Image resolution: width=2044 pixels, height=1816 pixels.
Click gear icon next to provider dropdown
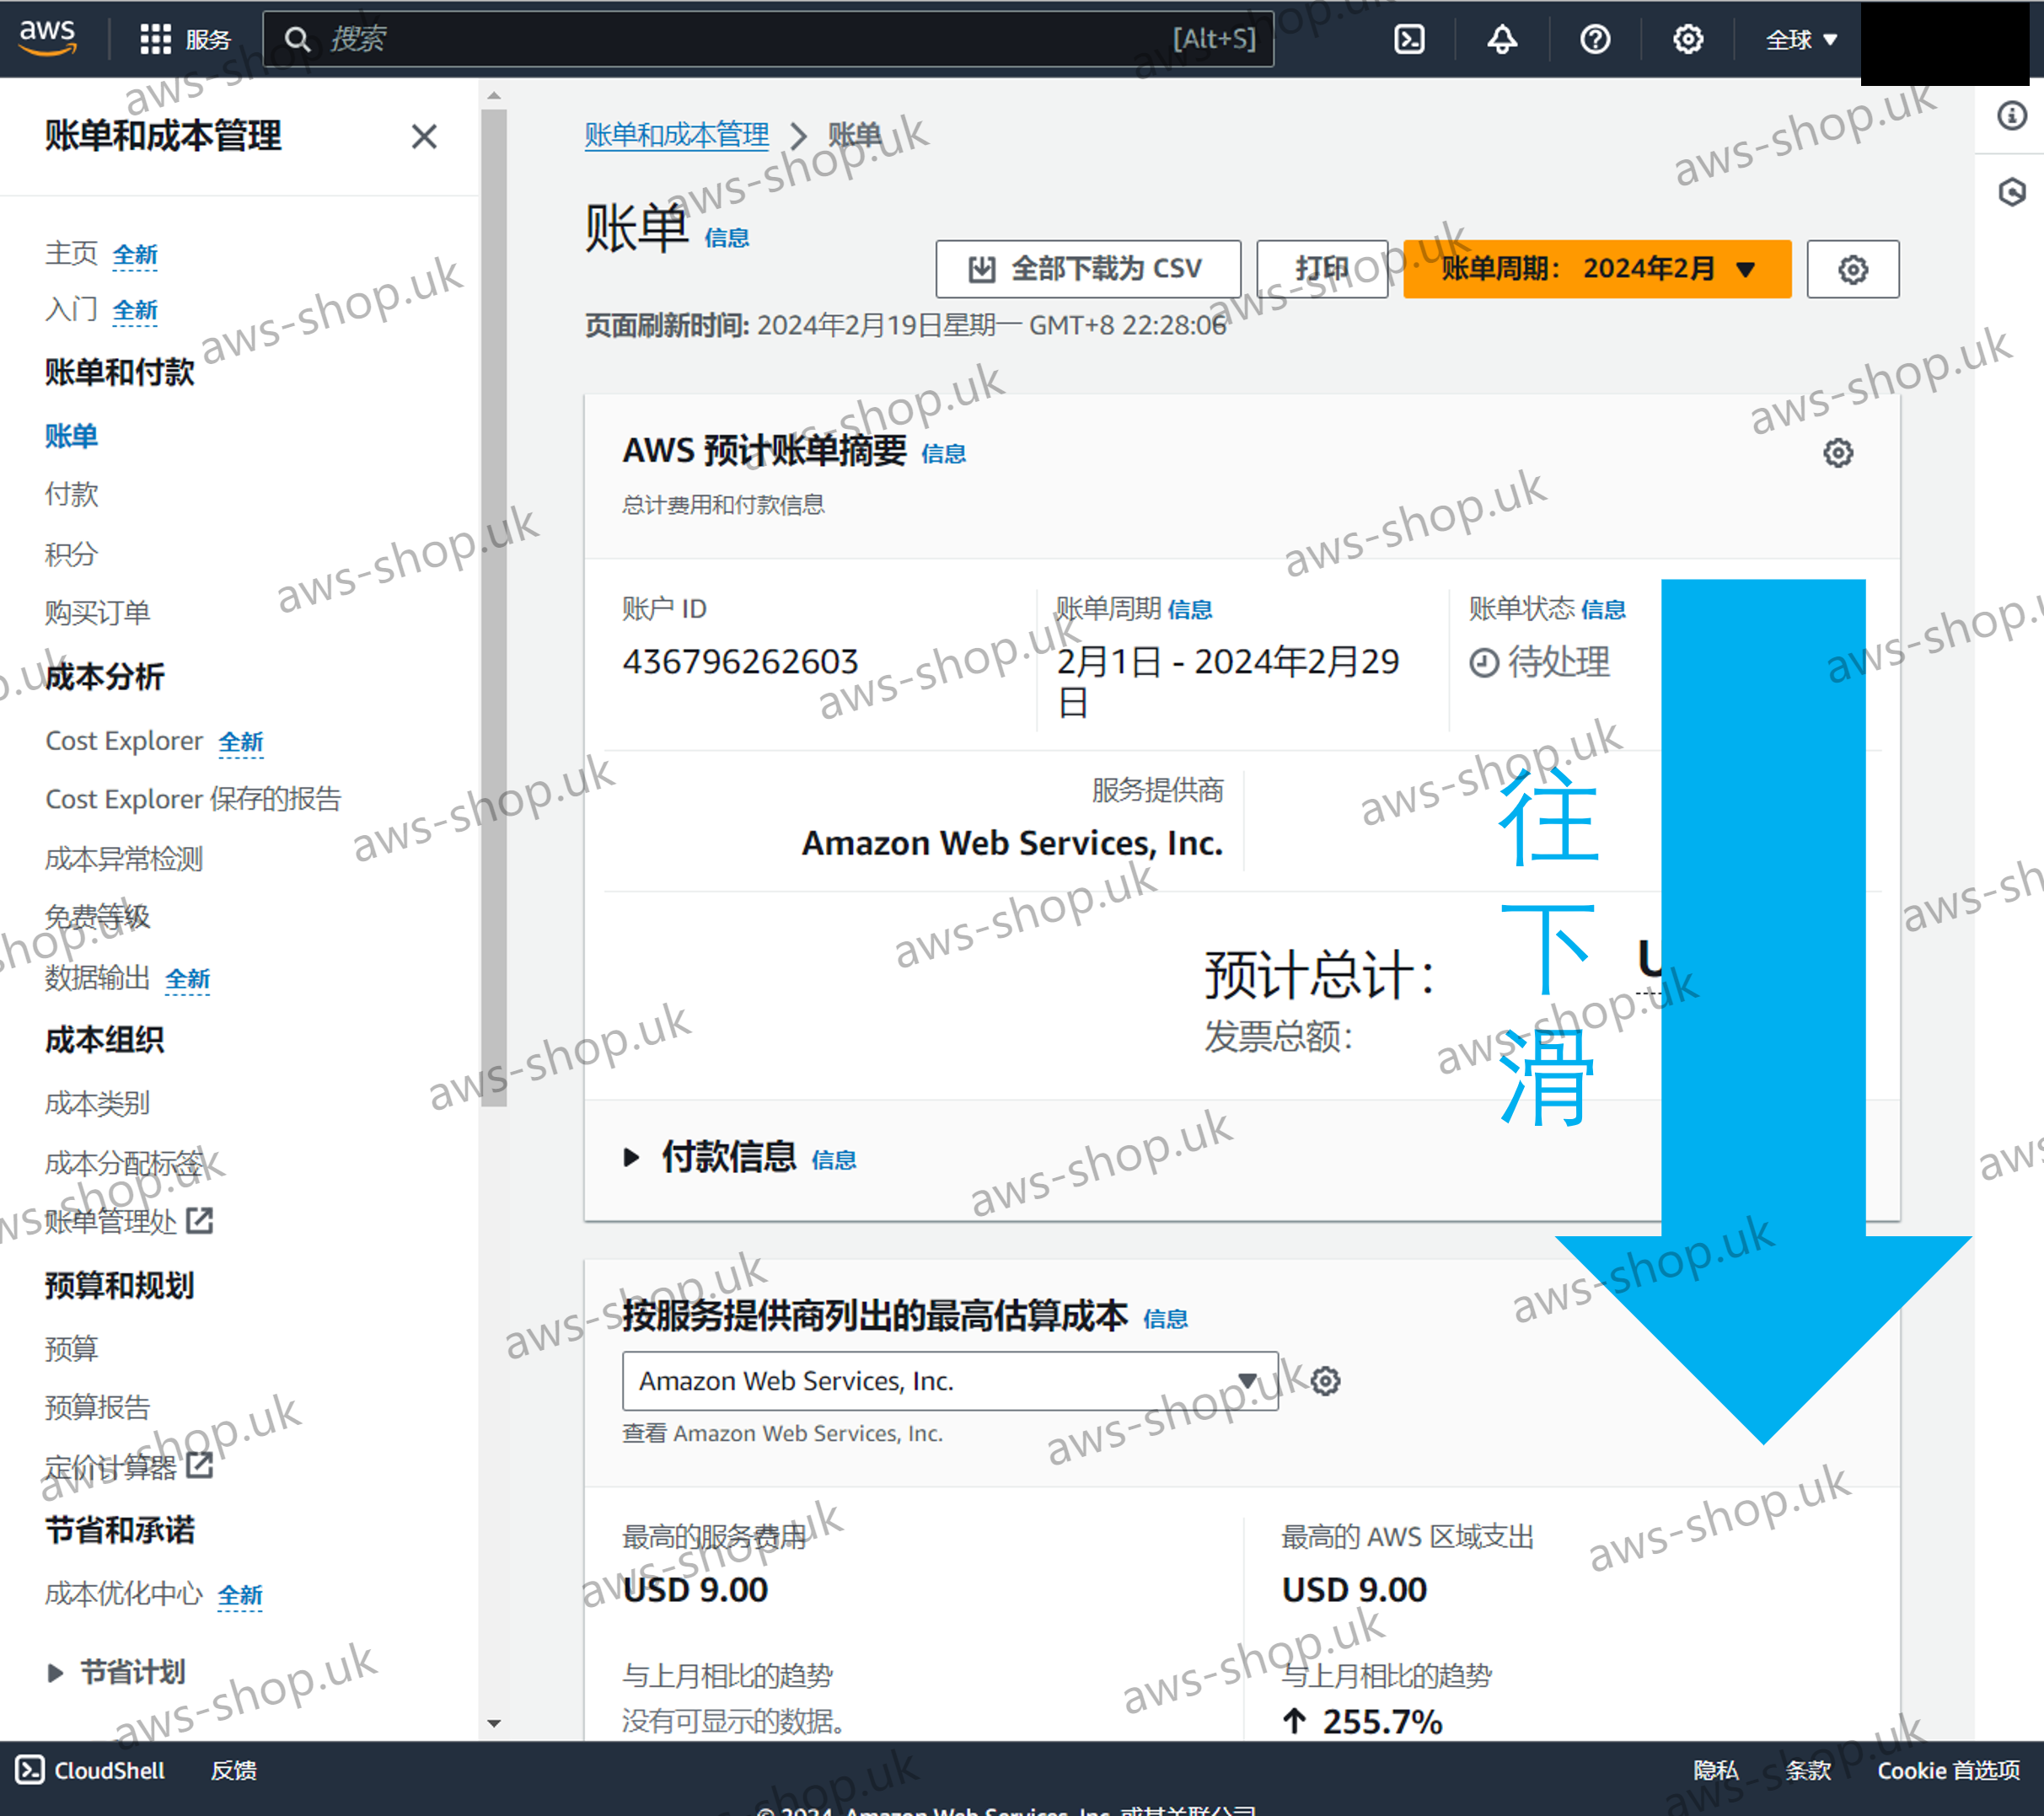[1325, 1381]
